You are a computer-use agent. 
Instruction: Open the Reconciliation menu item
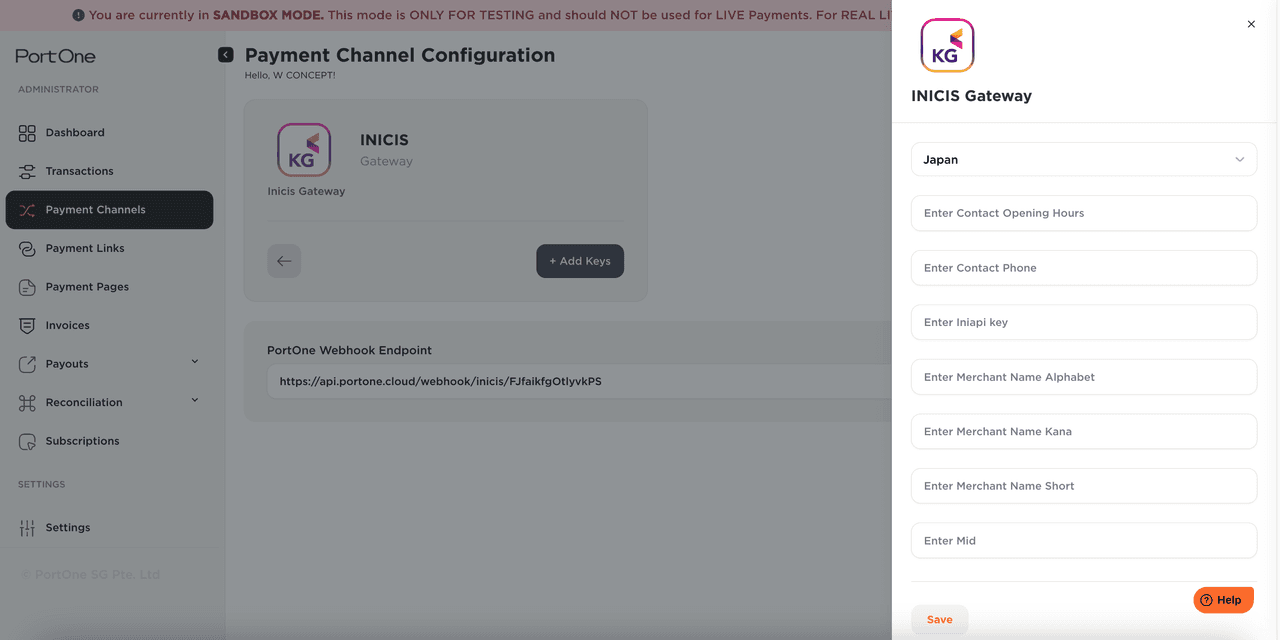tap(84, 403)
